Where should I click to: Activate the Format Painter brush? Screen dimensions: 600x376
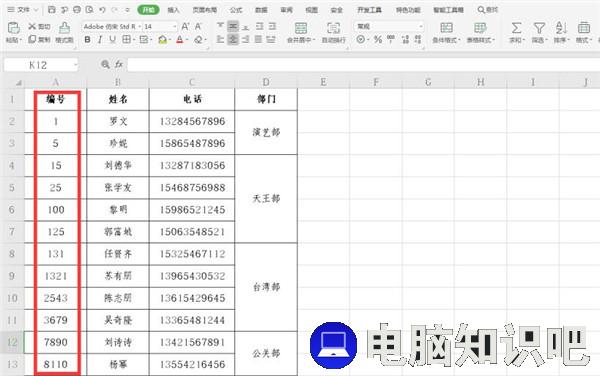point(64,28)
